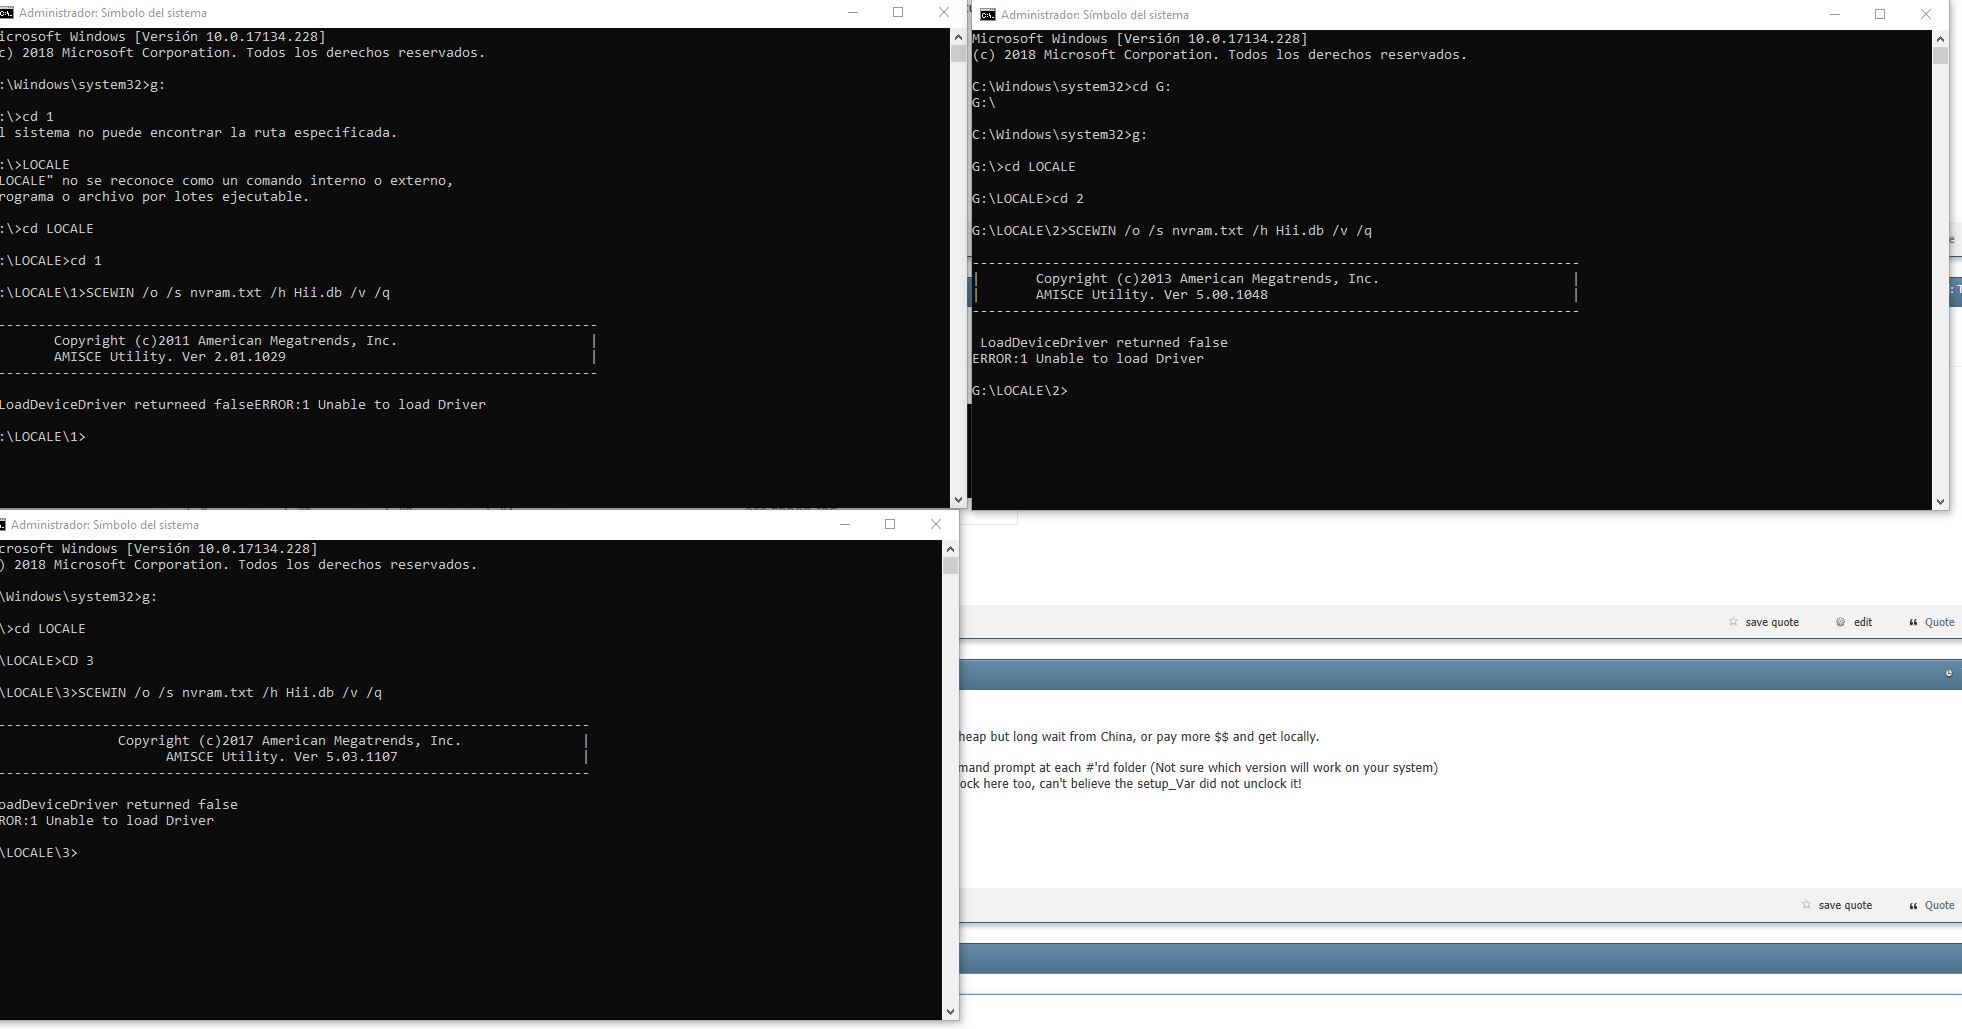1962x1029 pixels.
Task: Click the cmd icon in the top-right window title bar
Action: click(988, 14)
